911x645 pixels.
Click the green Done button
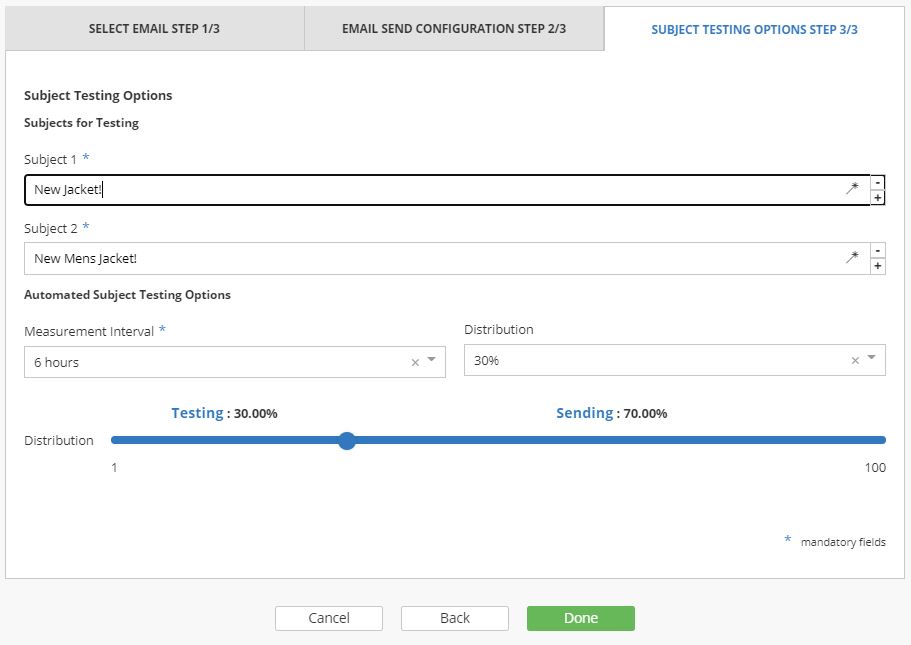581,618
